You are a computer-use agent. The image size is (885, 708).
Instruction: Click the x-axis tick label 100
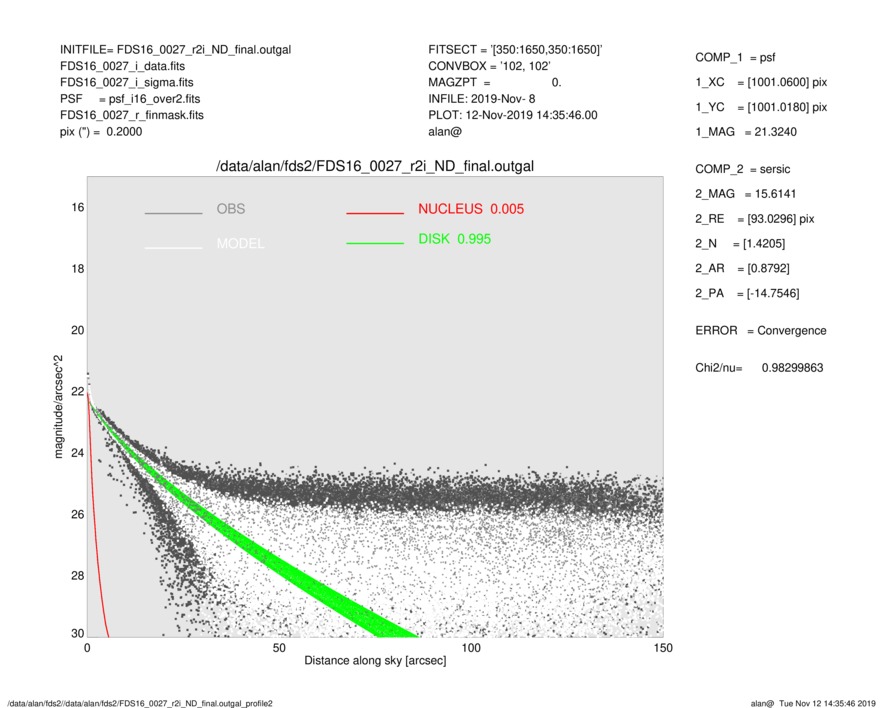coord(471,648)
